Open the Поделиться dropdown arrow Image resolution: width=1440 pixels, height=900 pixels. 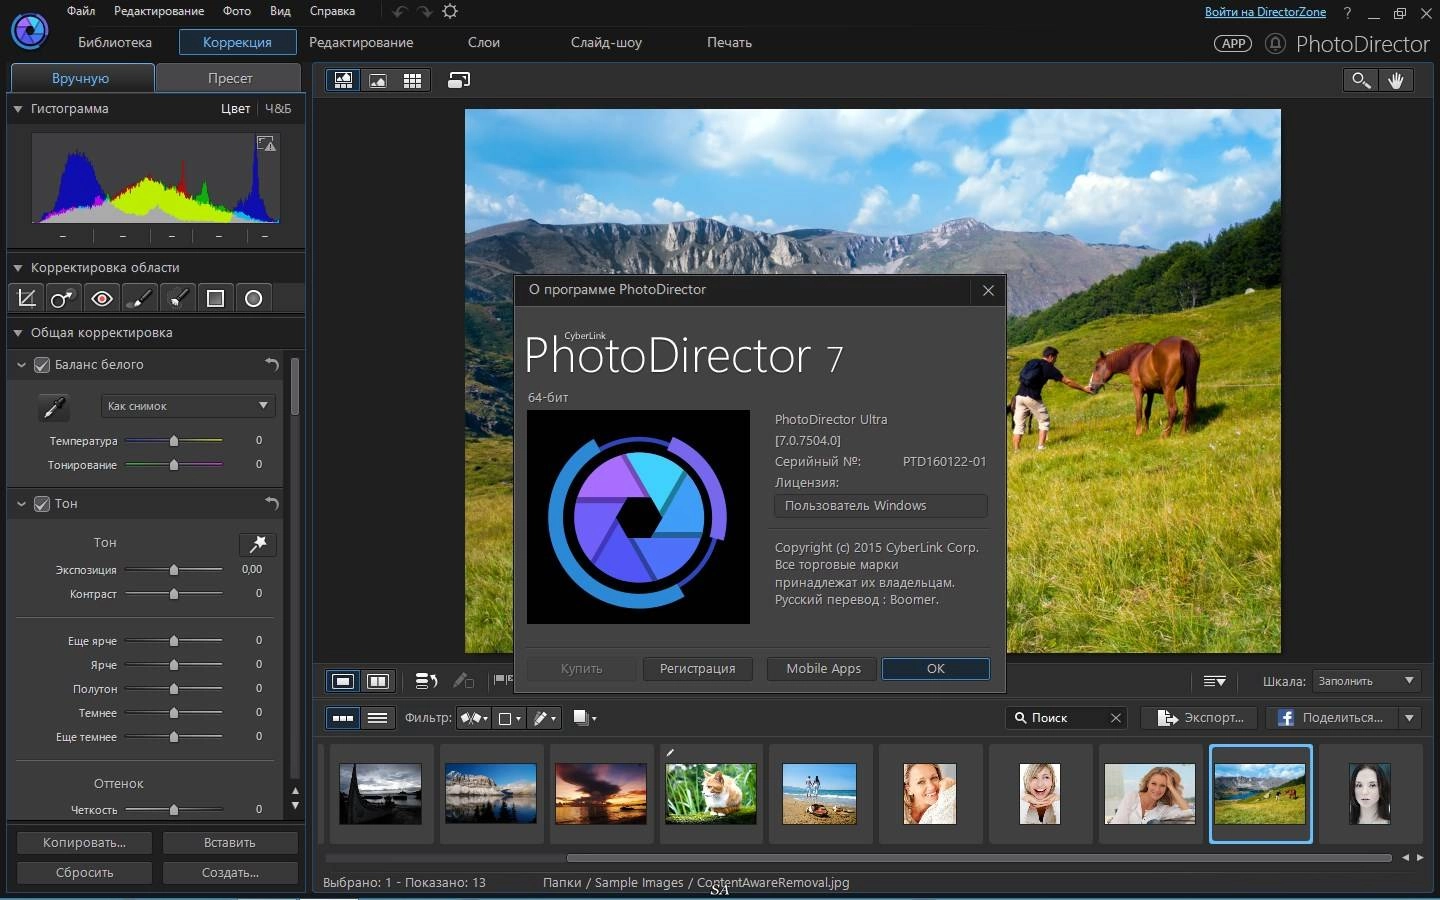pyautogui.click(x=1409, y=718)
